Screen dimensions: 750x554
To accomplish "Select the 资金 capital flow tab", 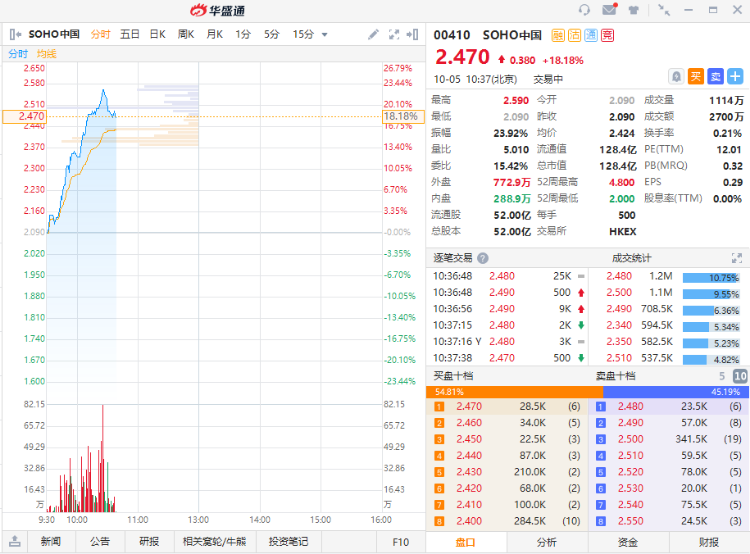I will pos(628,542).
